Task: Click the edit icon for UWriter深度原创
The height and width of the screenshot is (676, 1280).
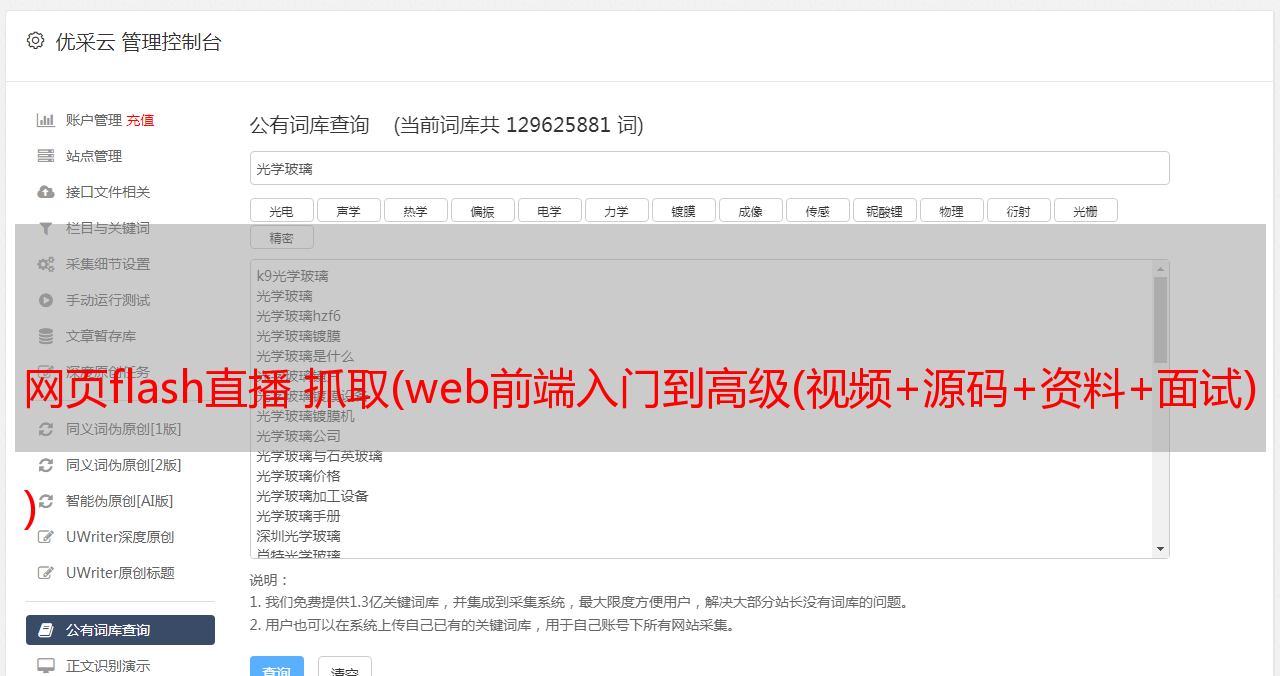Action: point(46,537)
